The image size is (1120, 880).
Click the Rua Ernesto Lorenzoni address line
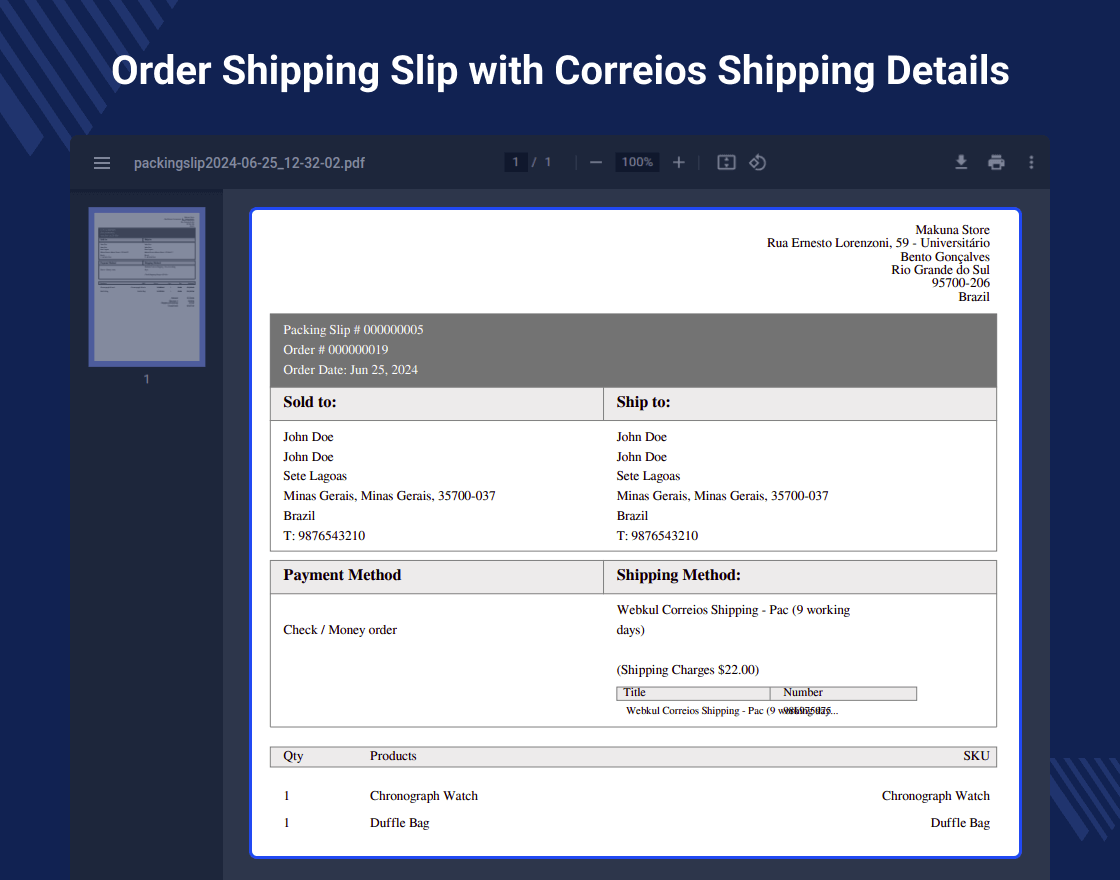coord(878,243)
